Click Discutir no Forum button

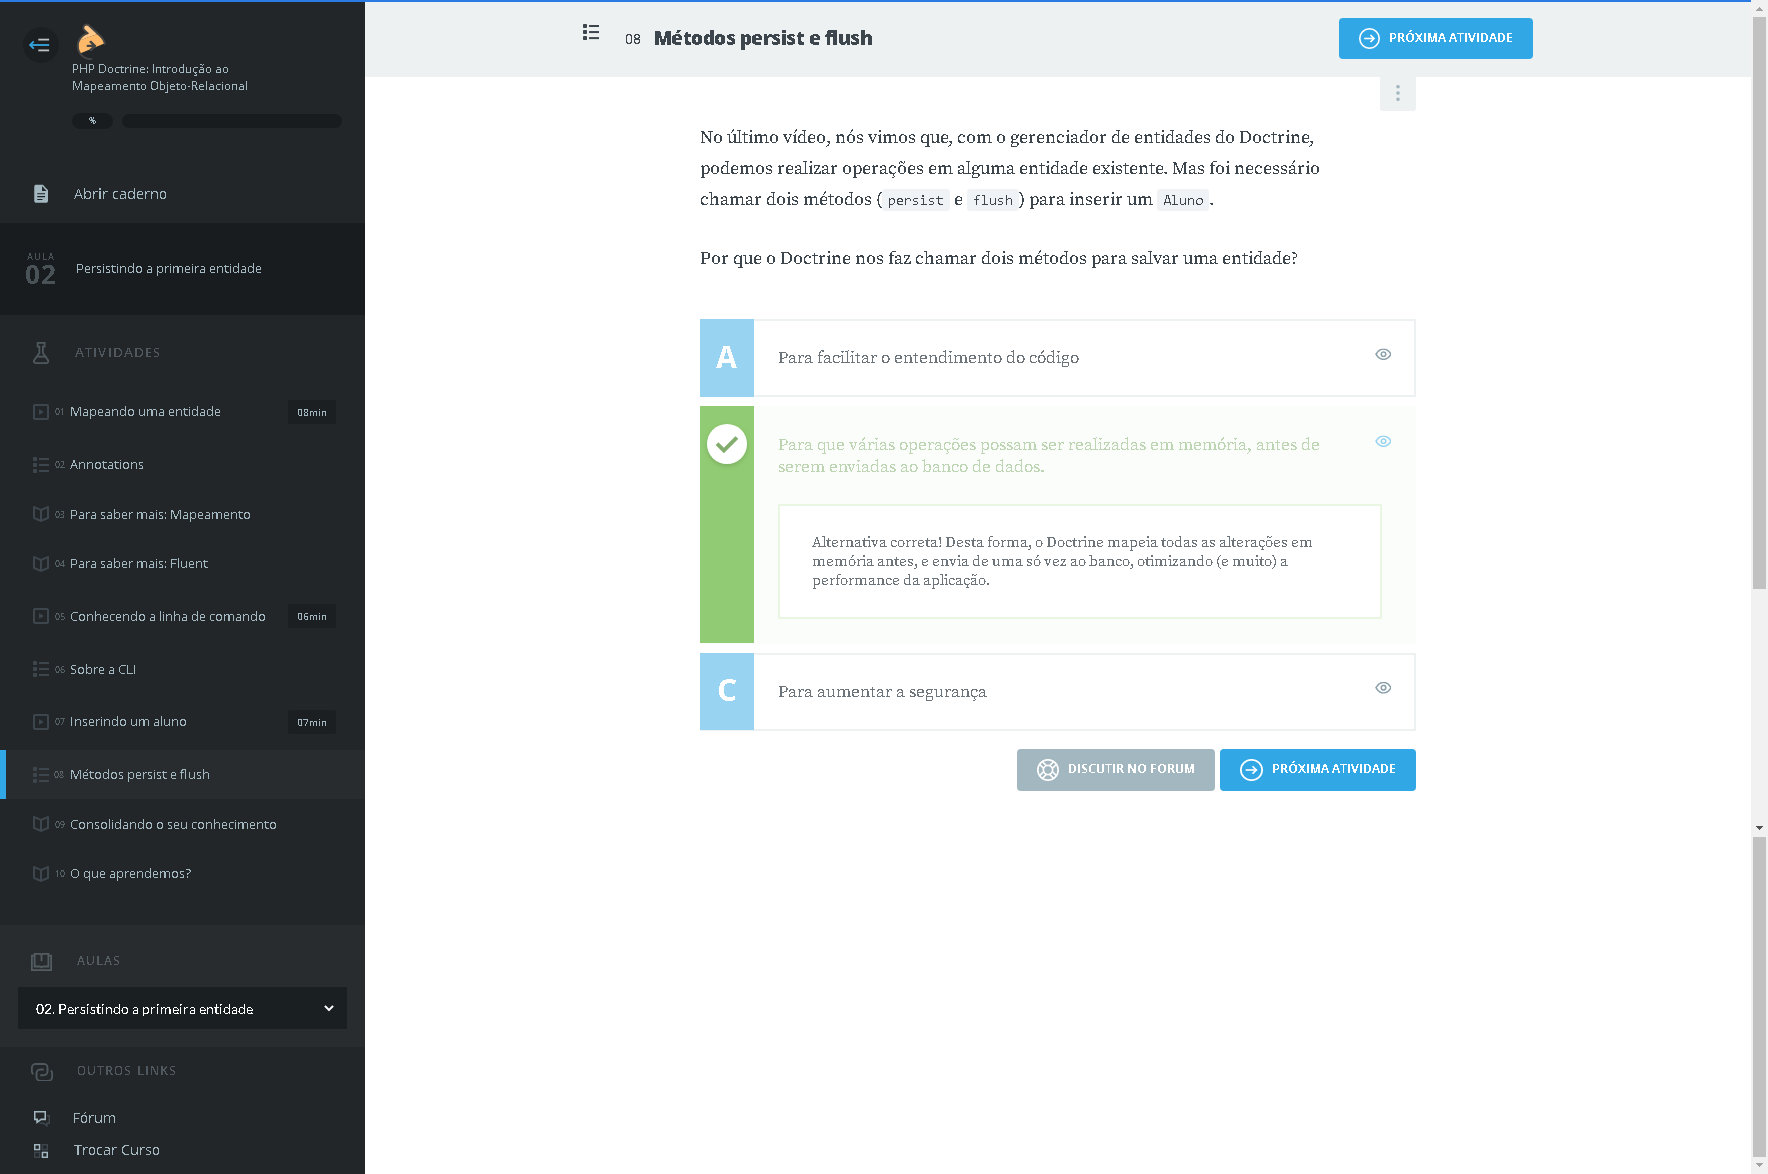pos(1115,770)
